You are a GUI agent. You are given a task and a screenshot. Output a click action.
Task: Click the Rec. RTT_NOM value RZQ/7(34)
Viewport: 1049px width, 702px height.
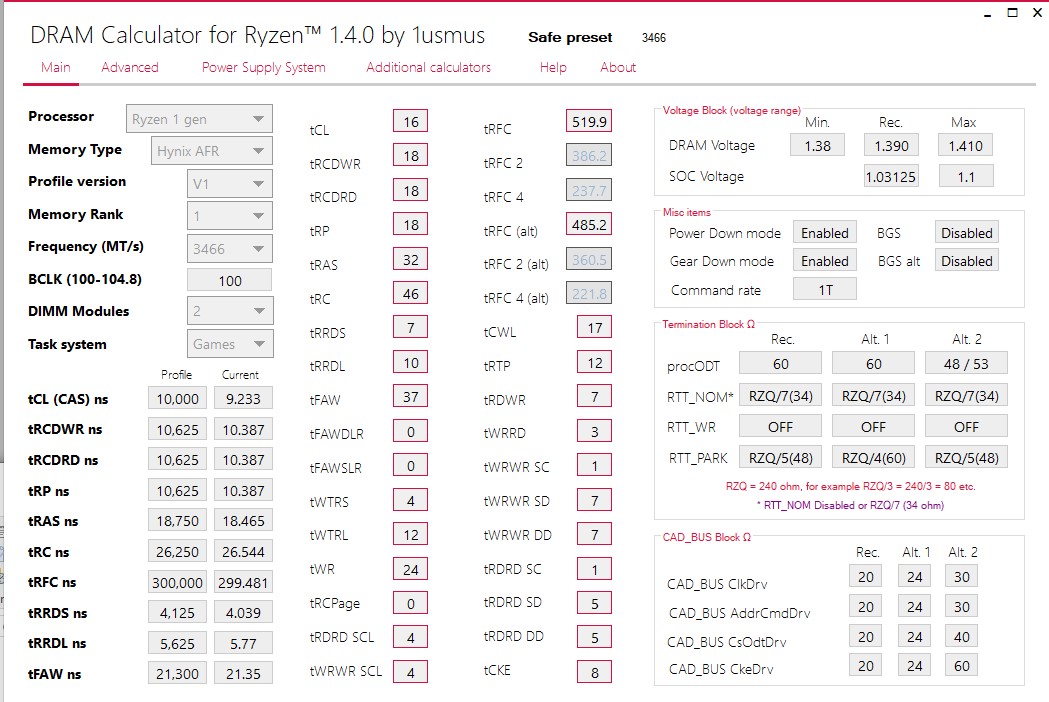coord(780,396)
